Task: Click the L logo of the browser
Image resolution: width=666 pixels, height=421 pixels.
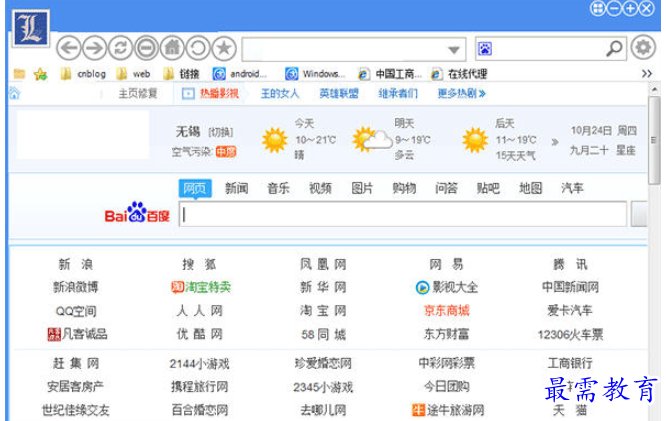Action: pos(31,28)
